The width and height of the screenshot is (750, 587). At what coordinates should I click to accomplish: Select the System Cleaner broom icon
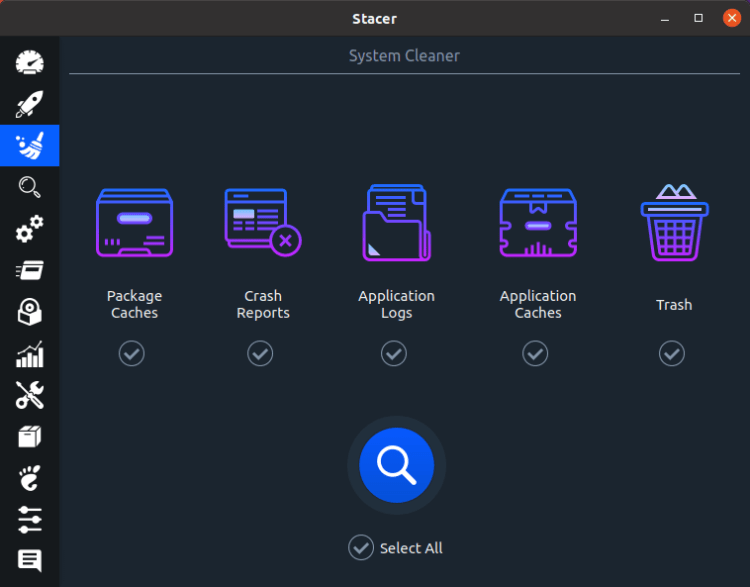30,145
